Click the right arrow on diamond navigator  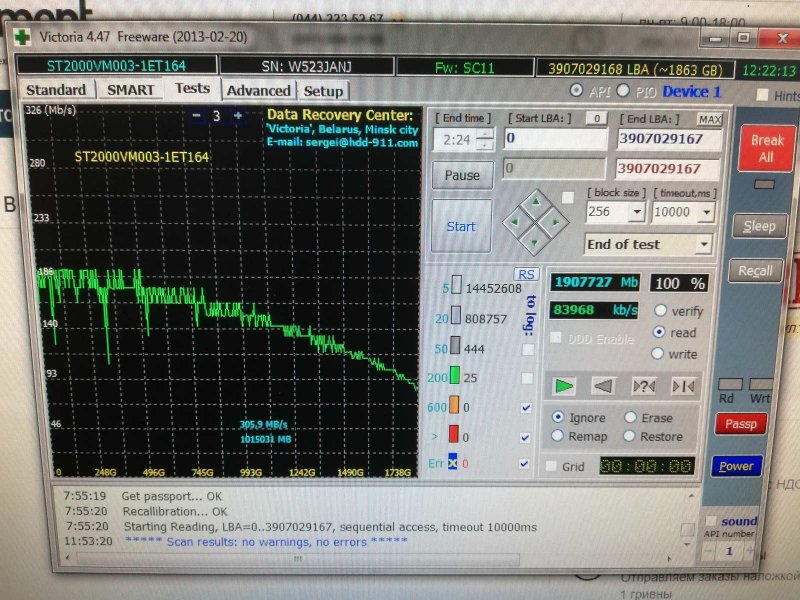pyautogui.click(x=555, y=222)
